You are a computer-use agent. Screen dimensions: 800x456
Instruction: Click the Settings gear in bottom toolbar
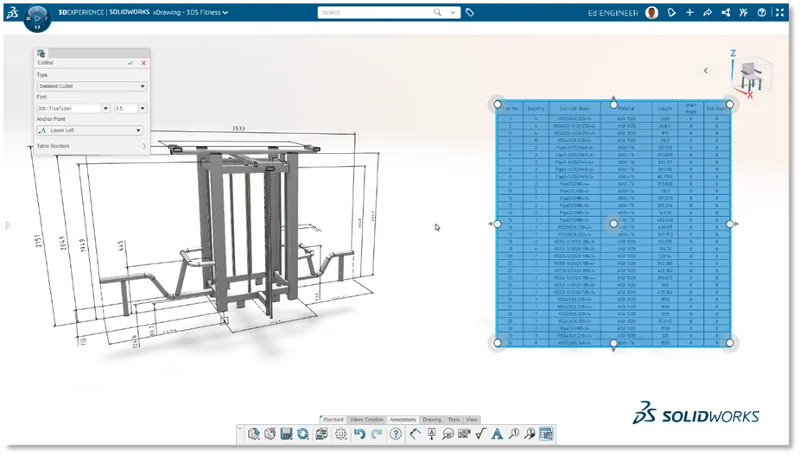340,434
